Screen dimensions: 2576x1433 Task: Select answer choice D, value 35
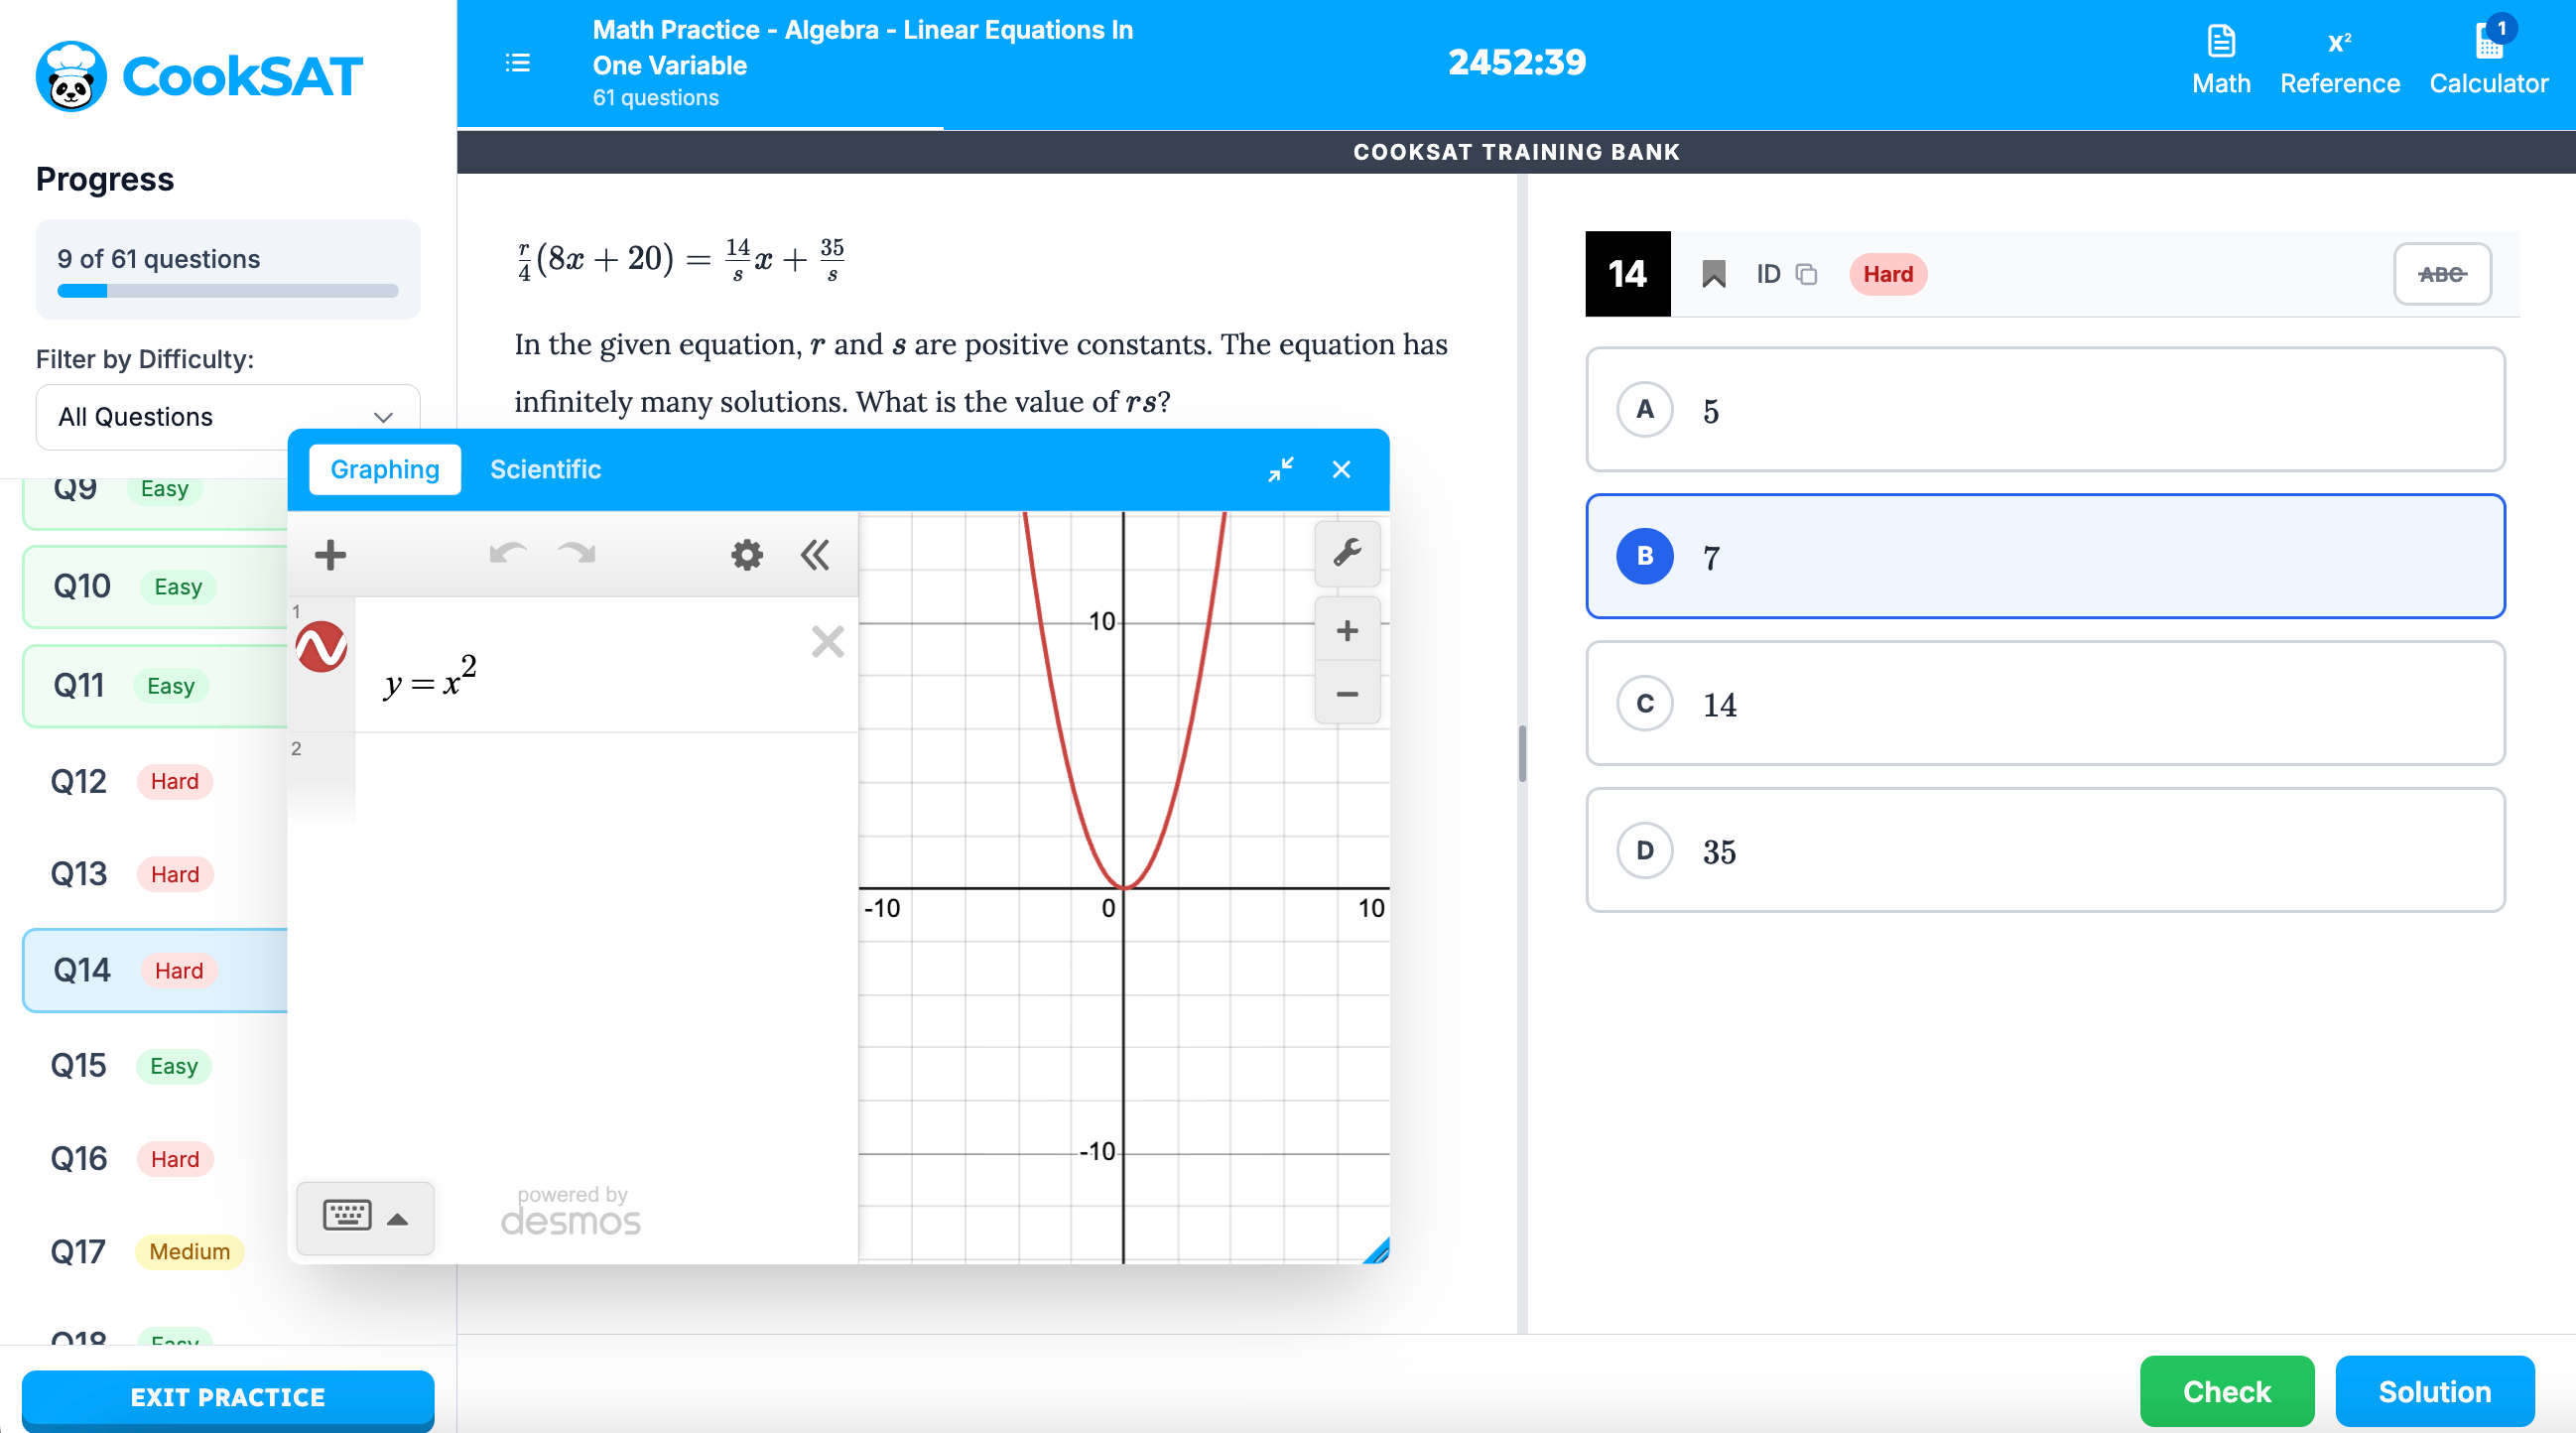2045,850
